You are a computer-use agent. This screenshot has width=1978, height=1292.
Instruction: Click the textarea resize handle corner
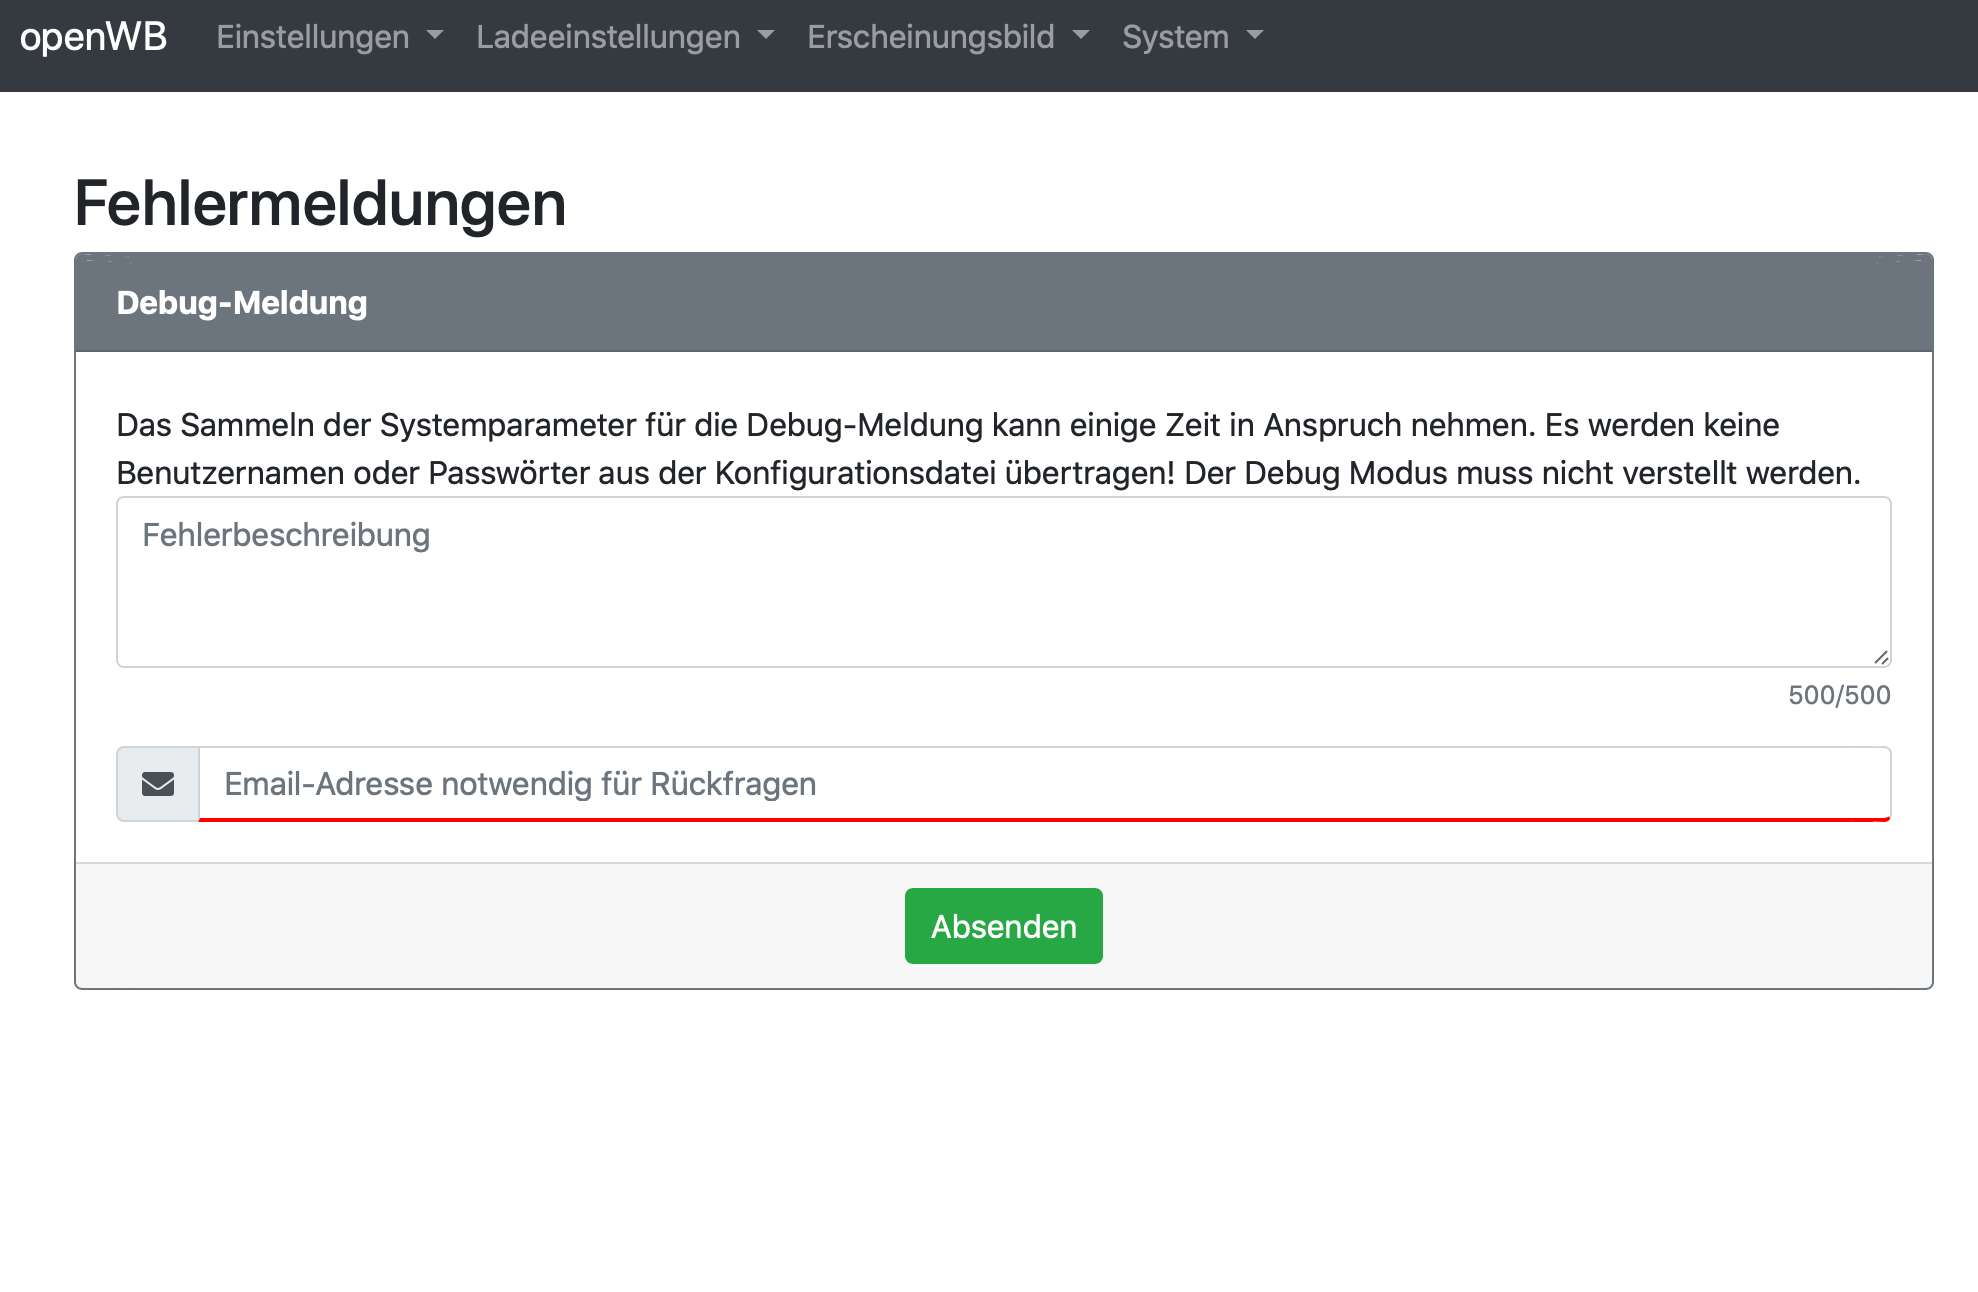[1881, 657]
